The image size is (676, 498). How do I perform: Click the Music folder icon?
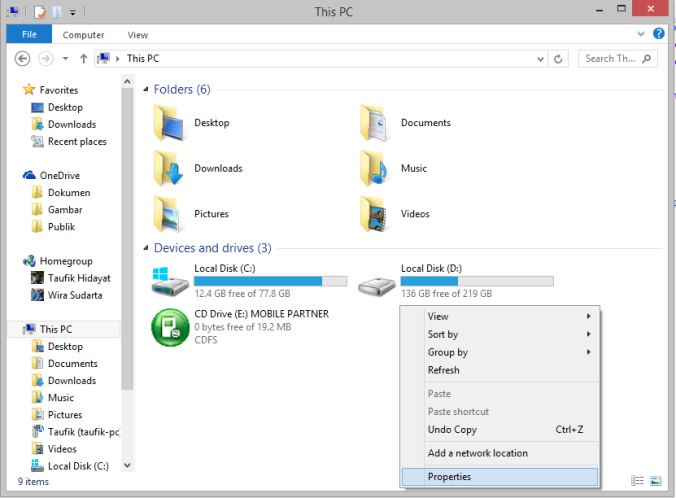click(375, 168)
